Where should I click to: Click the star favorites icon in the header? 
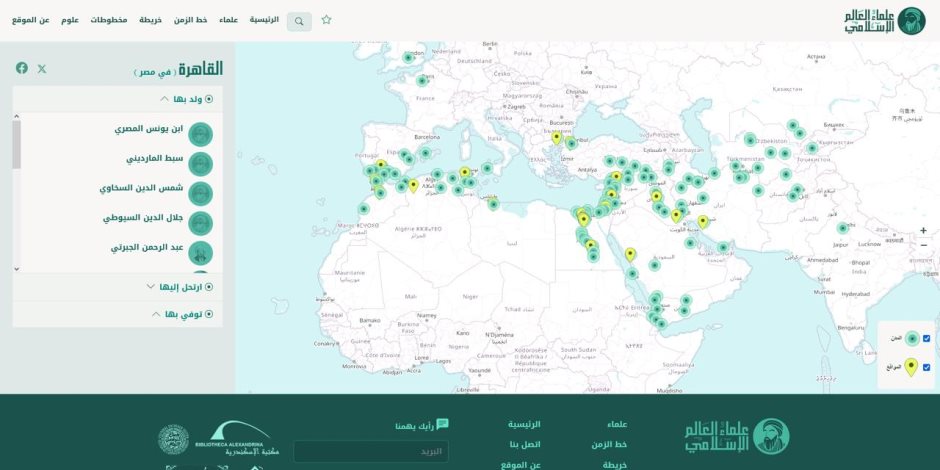pyautogui.click(x=326, y=20)
